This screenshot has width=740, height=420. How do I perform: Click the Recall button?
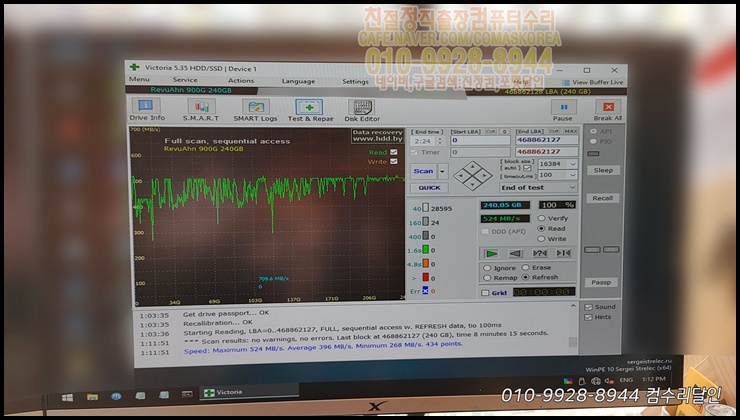(x=603, y=198)
